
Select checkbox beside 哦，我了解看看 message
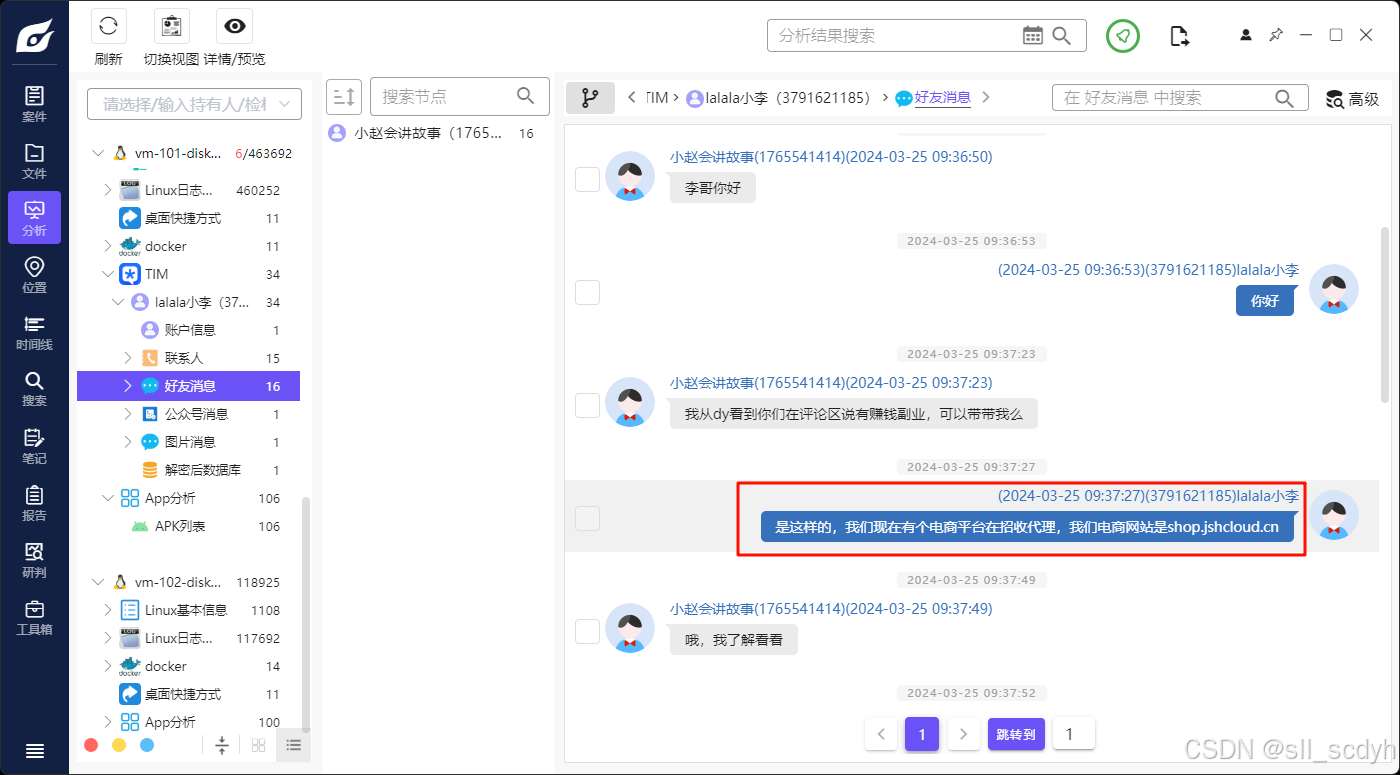[587, 631]
